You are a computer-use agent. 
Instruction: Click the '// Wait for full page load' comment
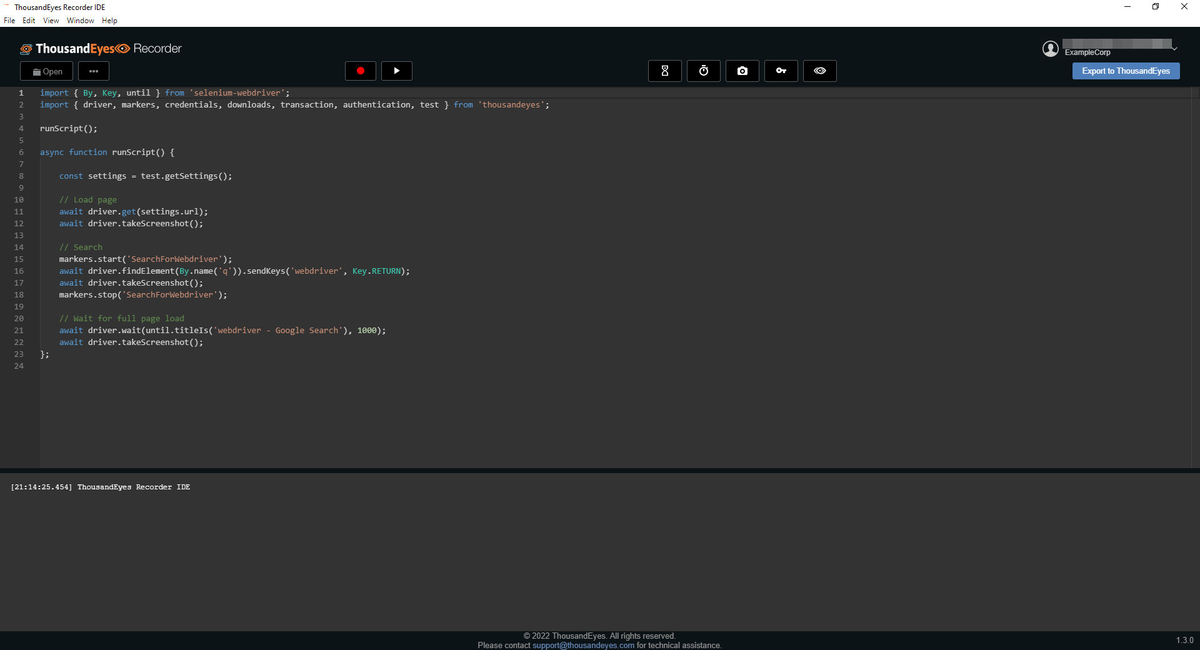pyautogui.click(x=121, y=319)
